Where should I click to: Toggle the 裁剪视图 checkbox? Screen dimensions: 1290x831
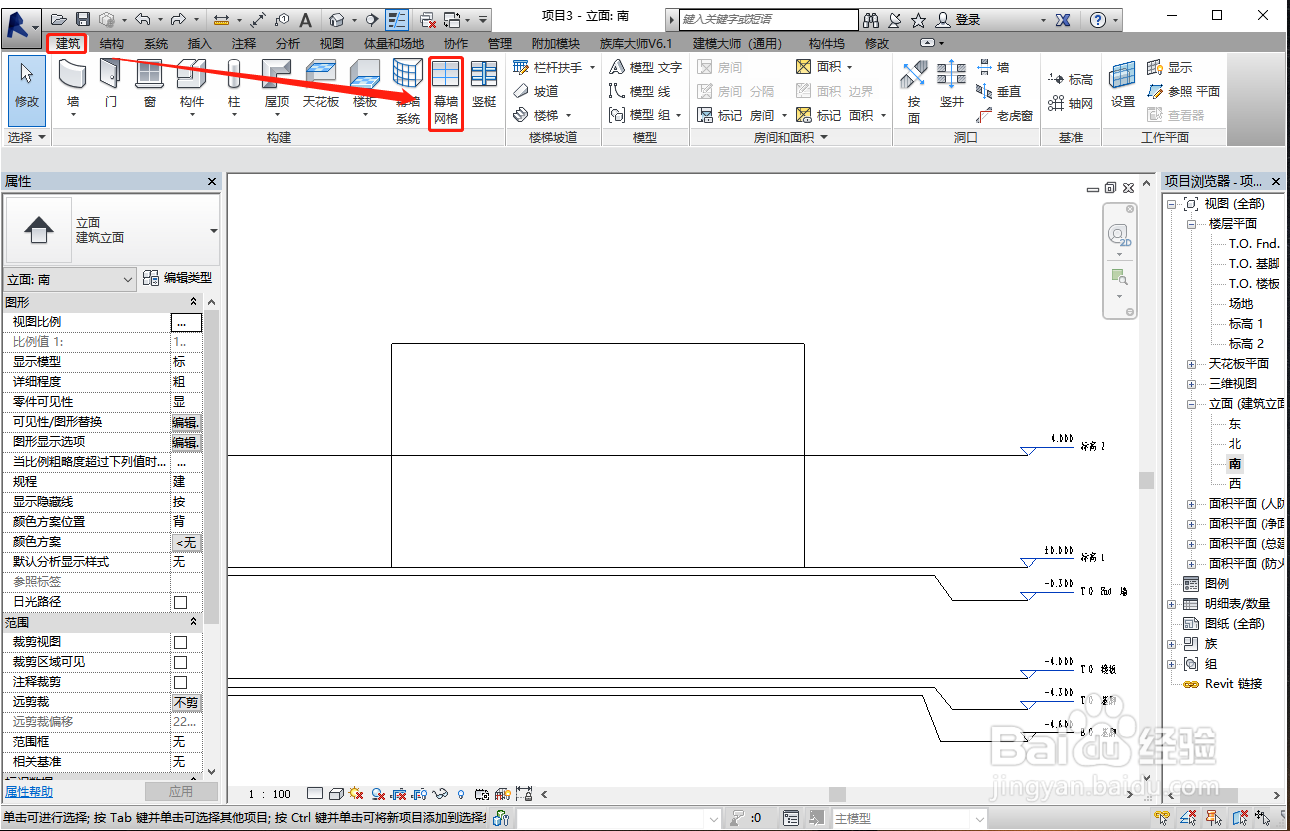pos(180,642)
